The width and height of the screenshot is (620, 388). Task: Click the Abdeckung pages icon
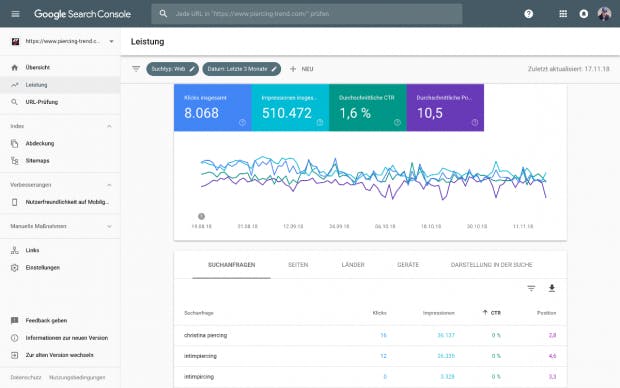tap(15, 144)
